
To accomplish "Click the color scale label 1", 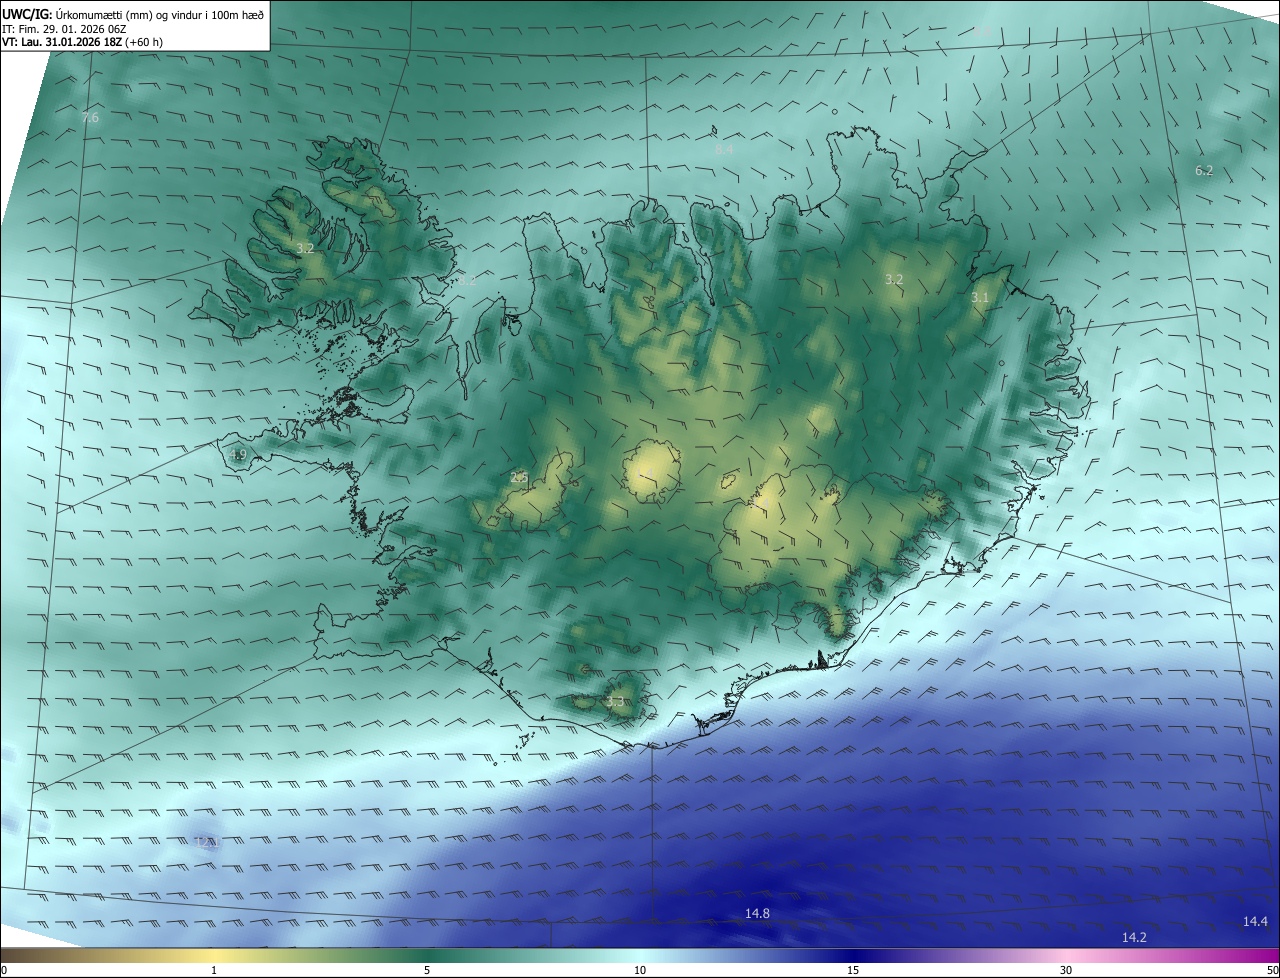I will click(214, 970).
